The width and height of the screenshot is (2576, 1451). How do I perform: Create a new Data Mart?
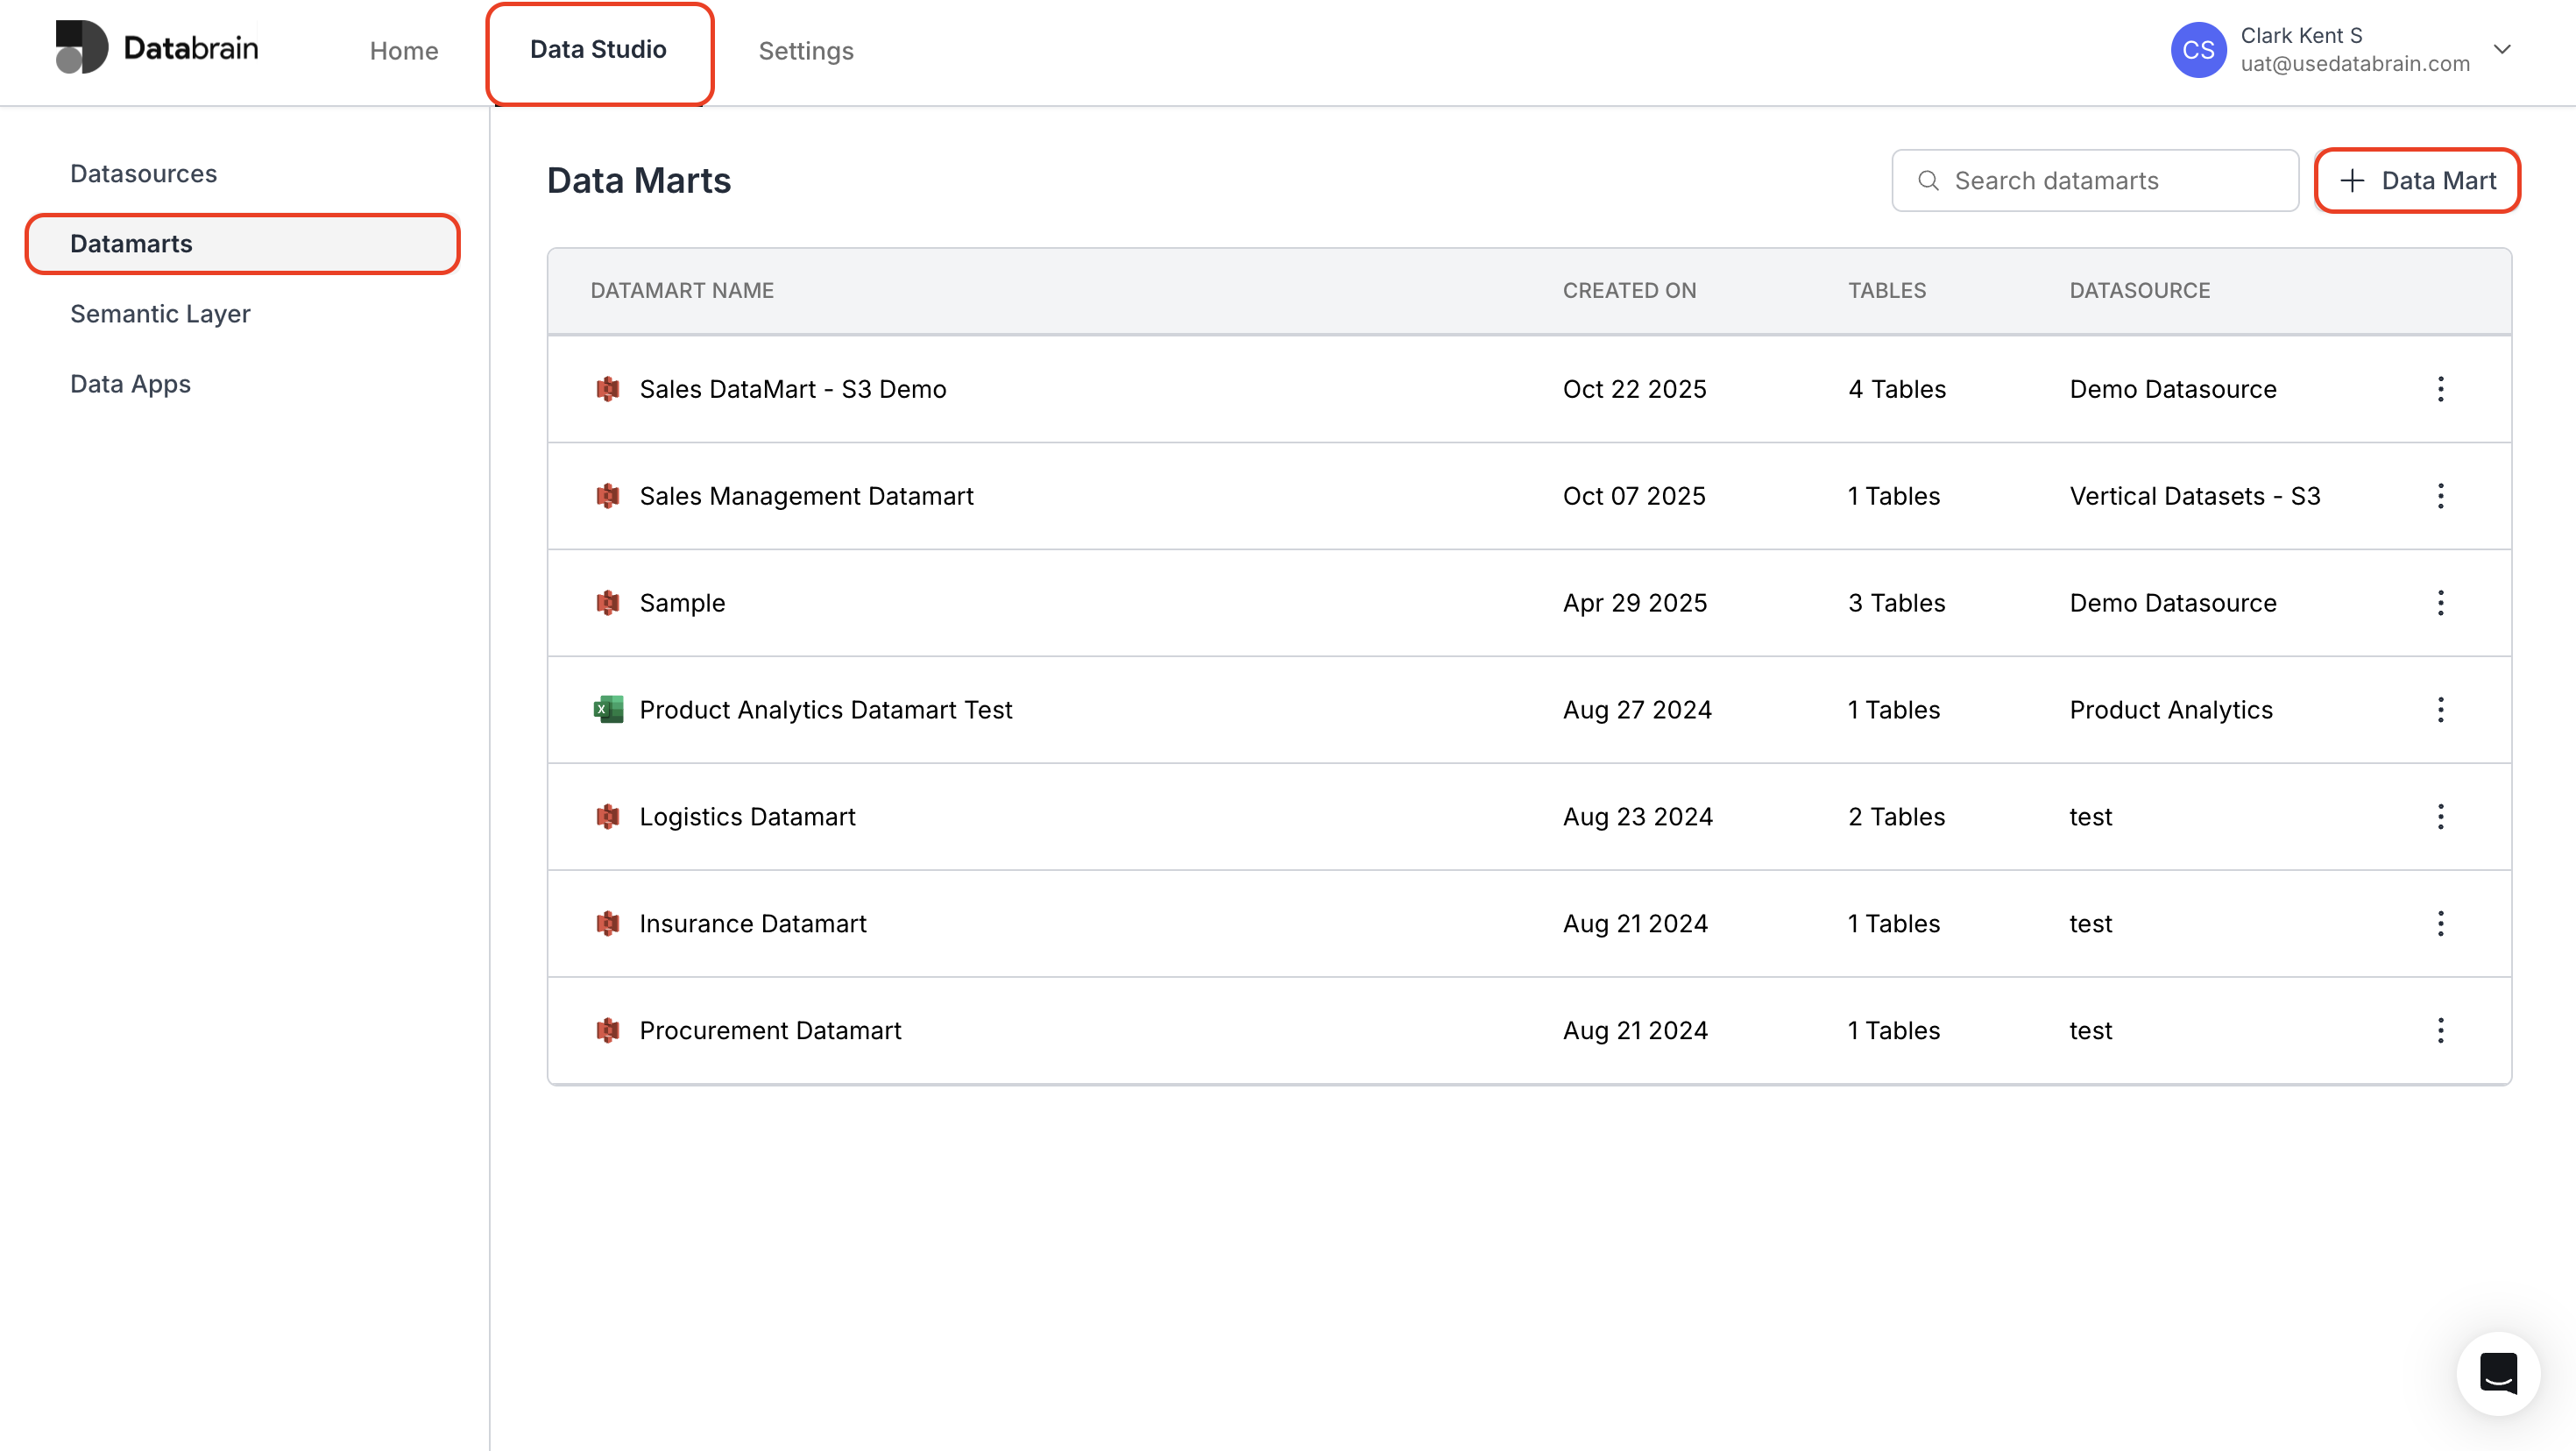click(x=2417, y=181)
